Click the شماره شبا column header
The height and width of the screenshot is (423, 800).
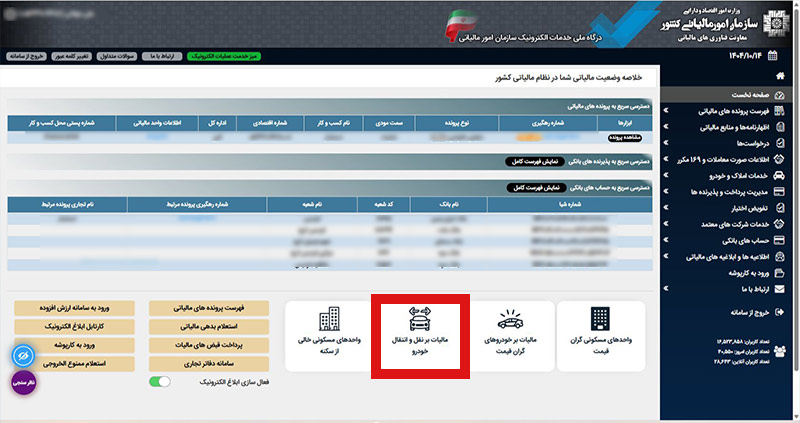(570, 204)
